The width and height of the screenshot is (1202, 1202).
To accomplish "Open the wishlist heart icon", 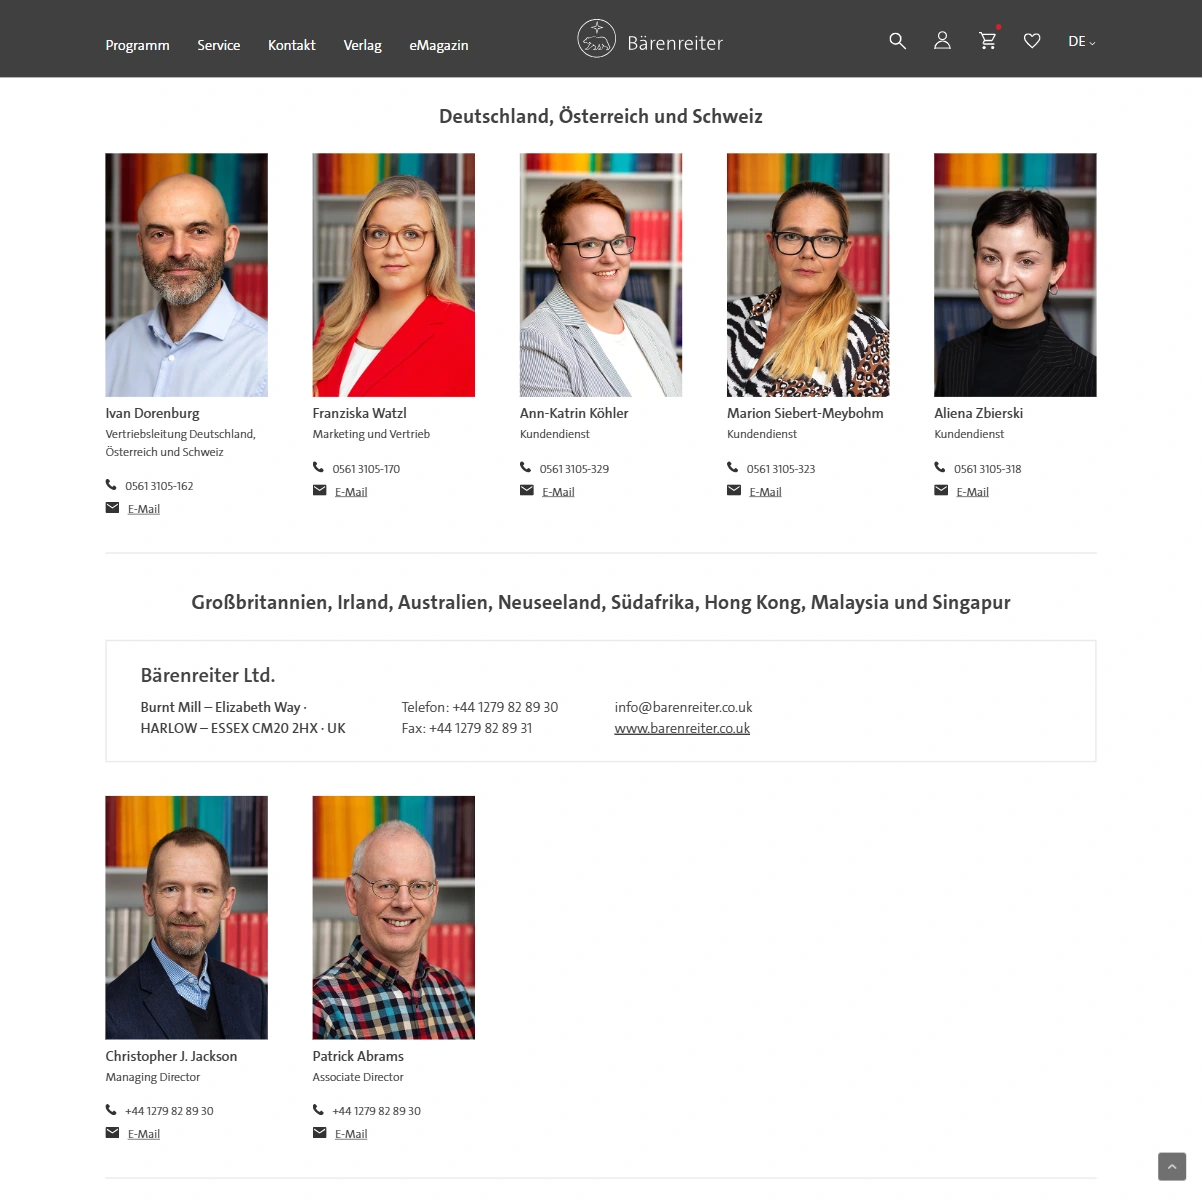I will (x=1032, y=41).
